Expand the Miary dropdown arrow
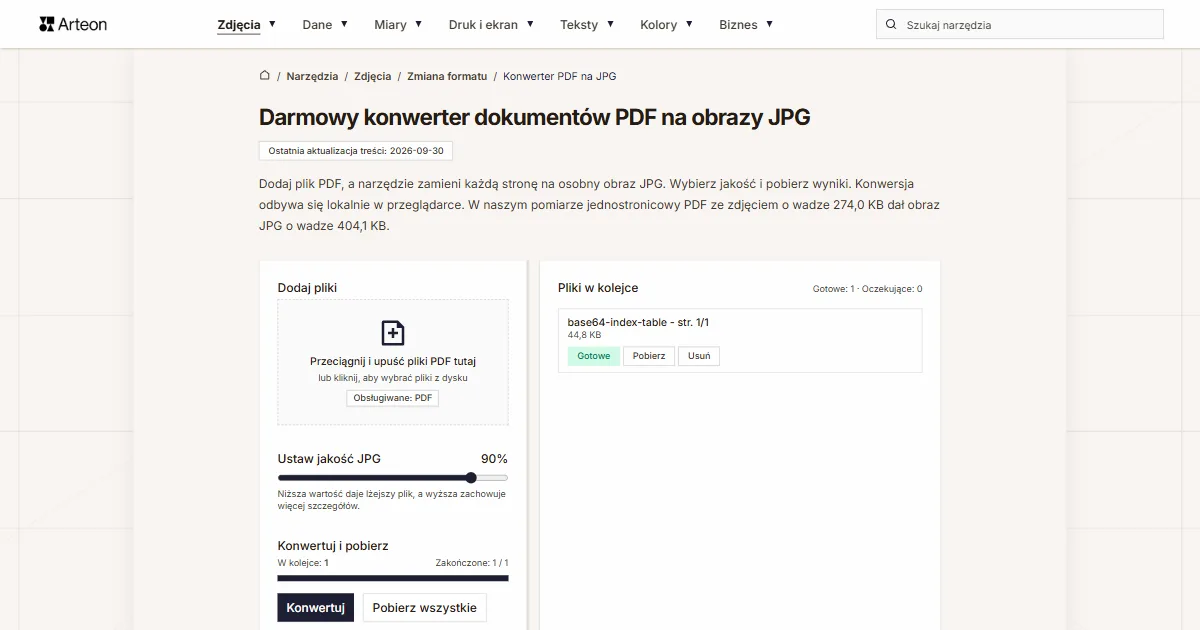 [418, 24]
